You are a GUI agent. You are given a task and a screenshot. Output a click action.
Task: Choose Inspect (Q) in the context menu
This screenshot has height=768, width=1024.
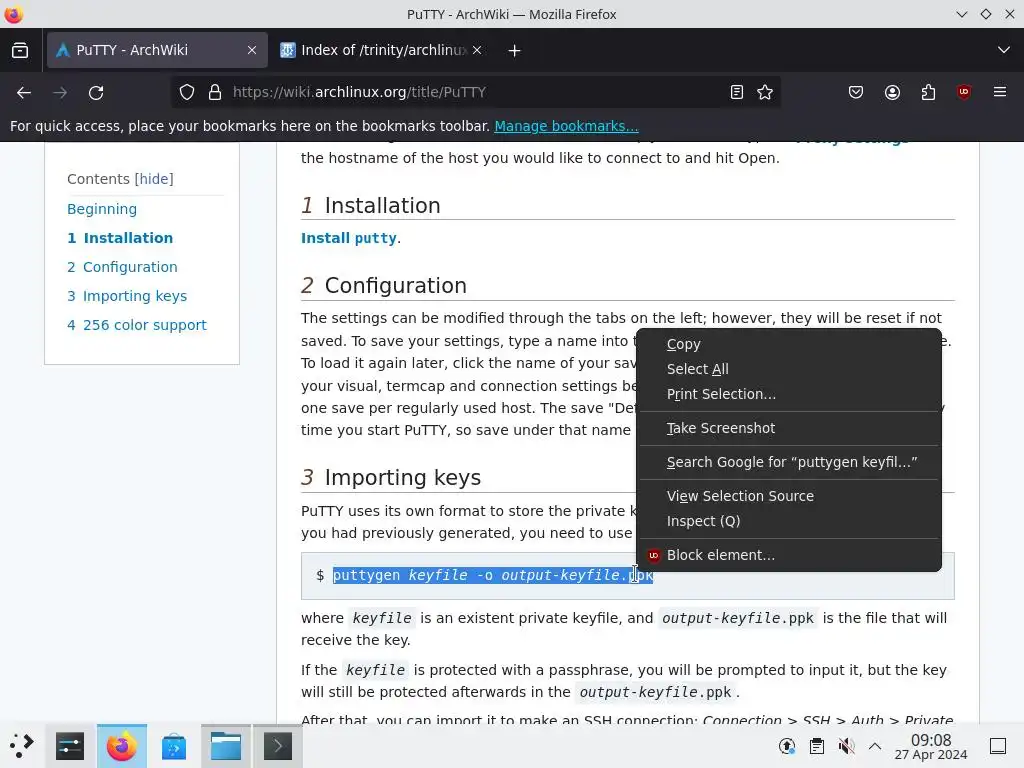coord(789,521)
